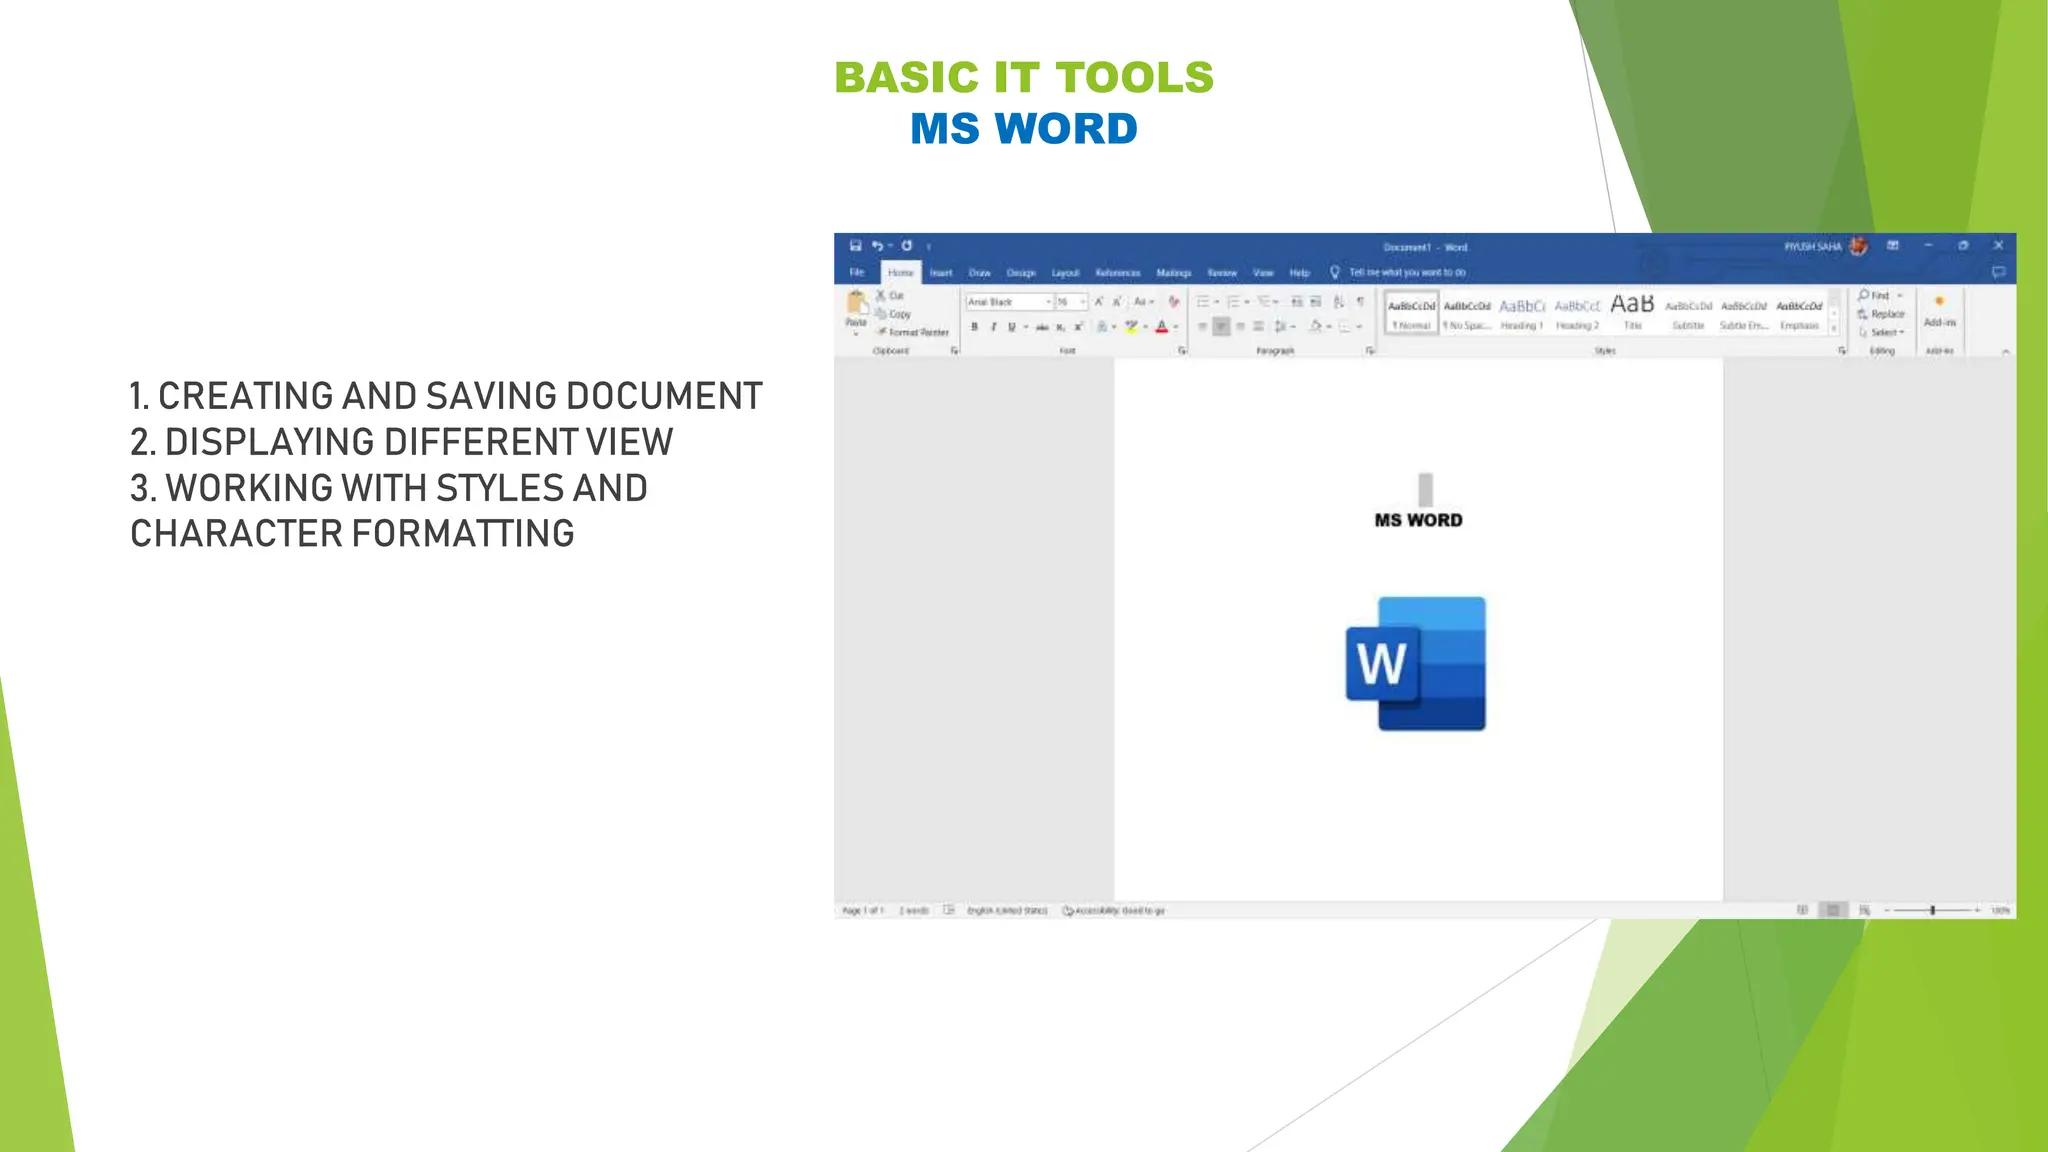This screenshot has width=2048, height=1152.
Task: Click the Save icon in quick access toolbar
Action: click(855, 246)
